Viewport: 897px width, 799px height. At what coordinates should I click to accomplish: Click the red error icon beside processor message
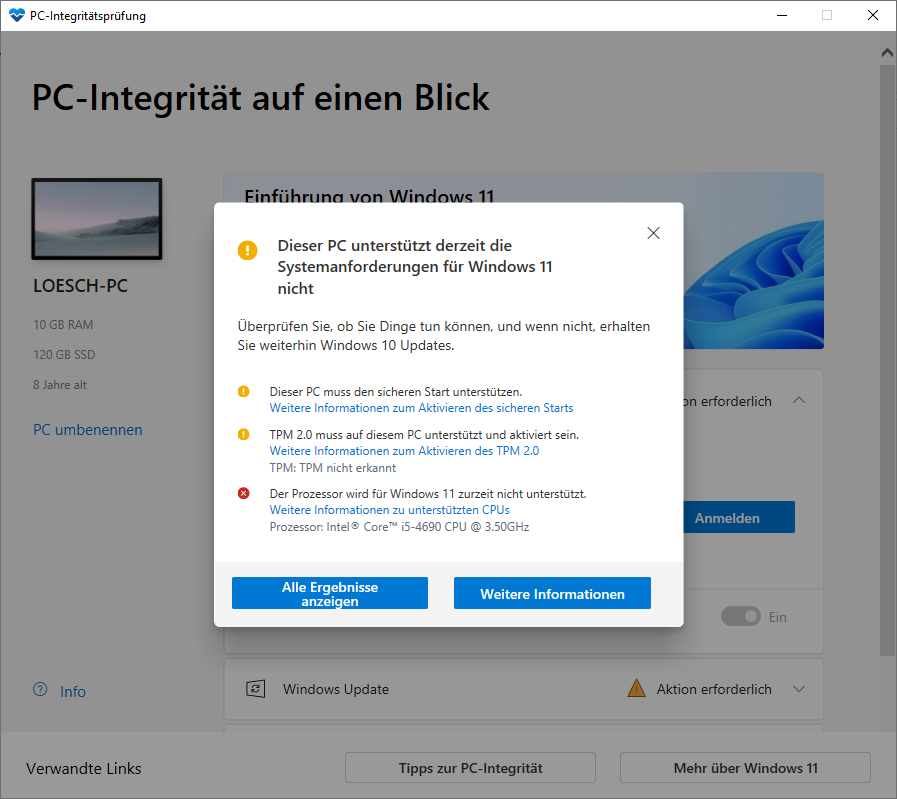[243, 494]
